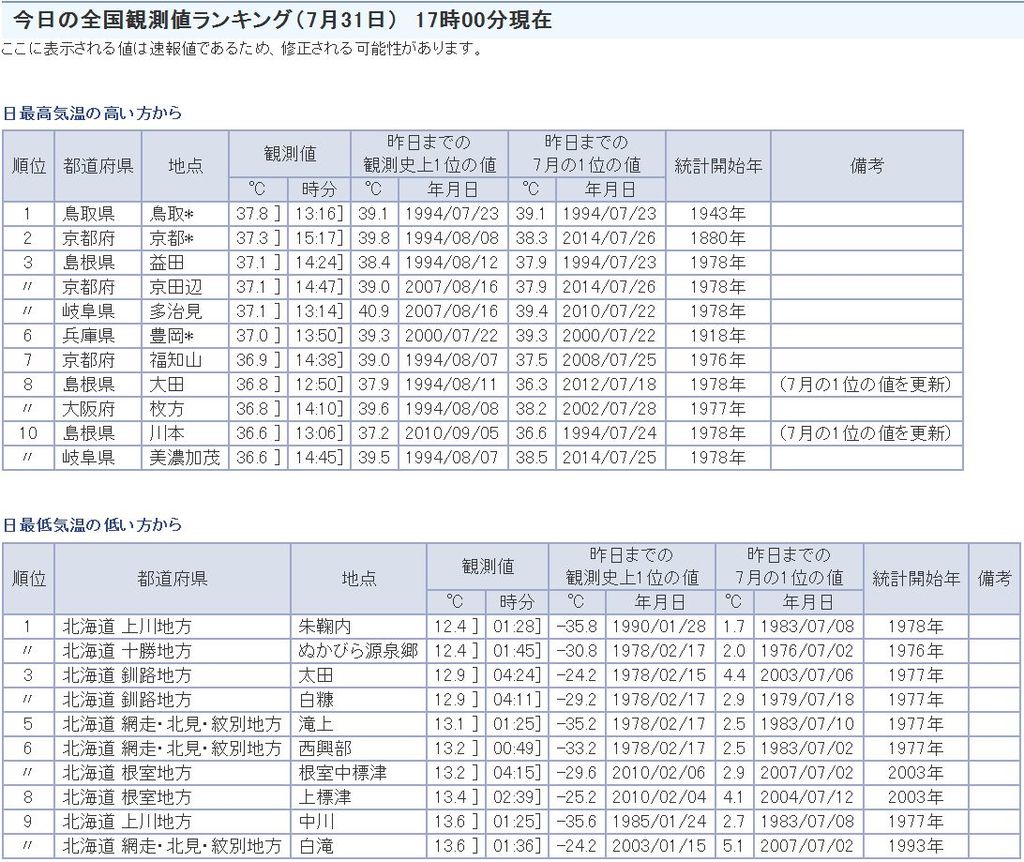Viewport: 1024px width, 862px height.
Task: Click the 日最高気温の高い方から section heading
Action: pyautogui.click(x=92, y=114)
